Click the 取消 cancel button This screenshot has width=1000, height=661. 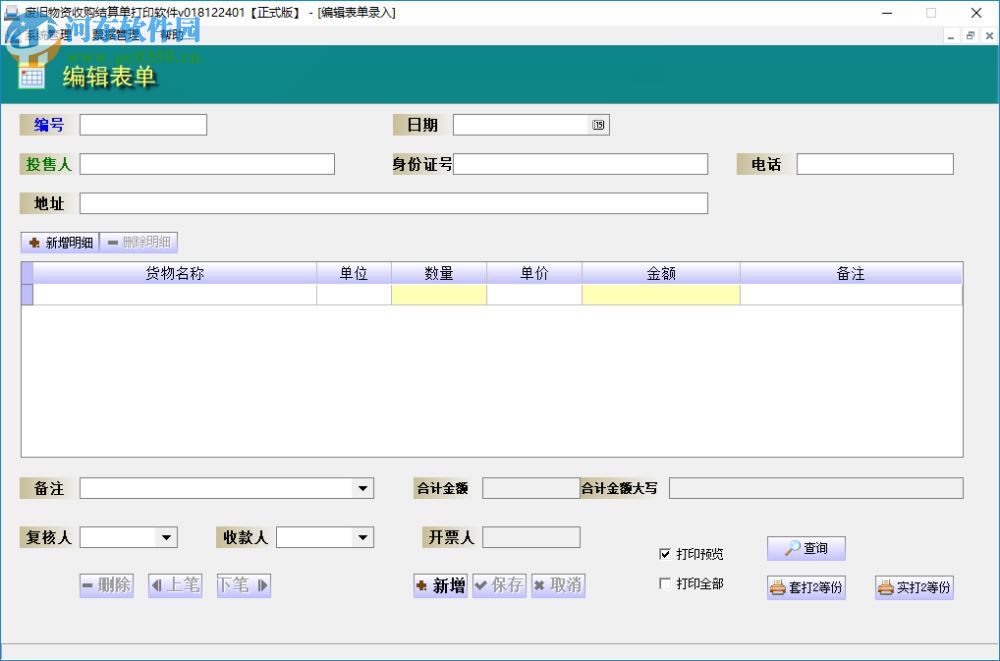click(558, 585)
